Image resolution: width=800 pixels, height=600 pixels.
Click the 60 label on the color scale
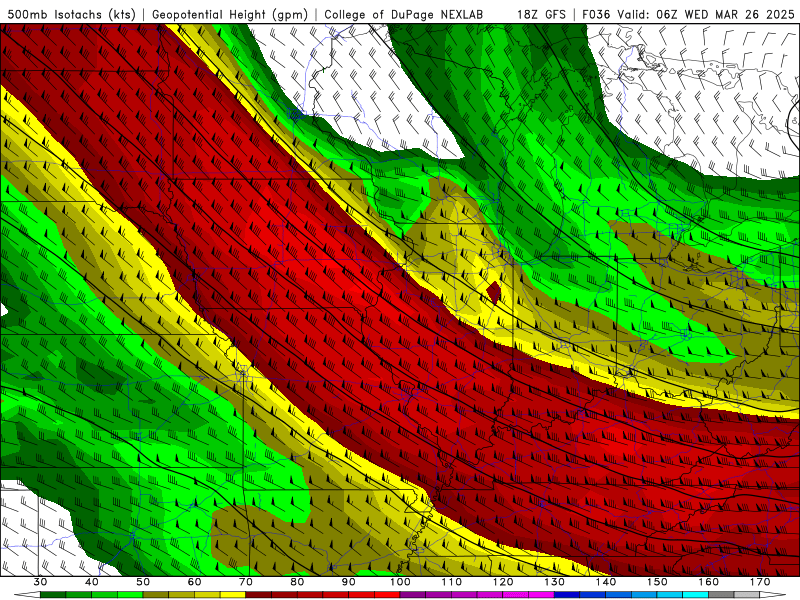point(194,582)
